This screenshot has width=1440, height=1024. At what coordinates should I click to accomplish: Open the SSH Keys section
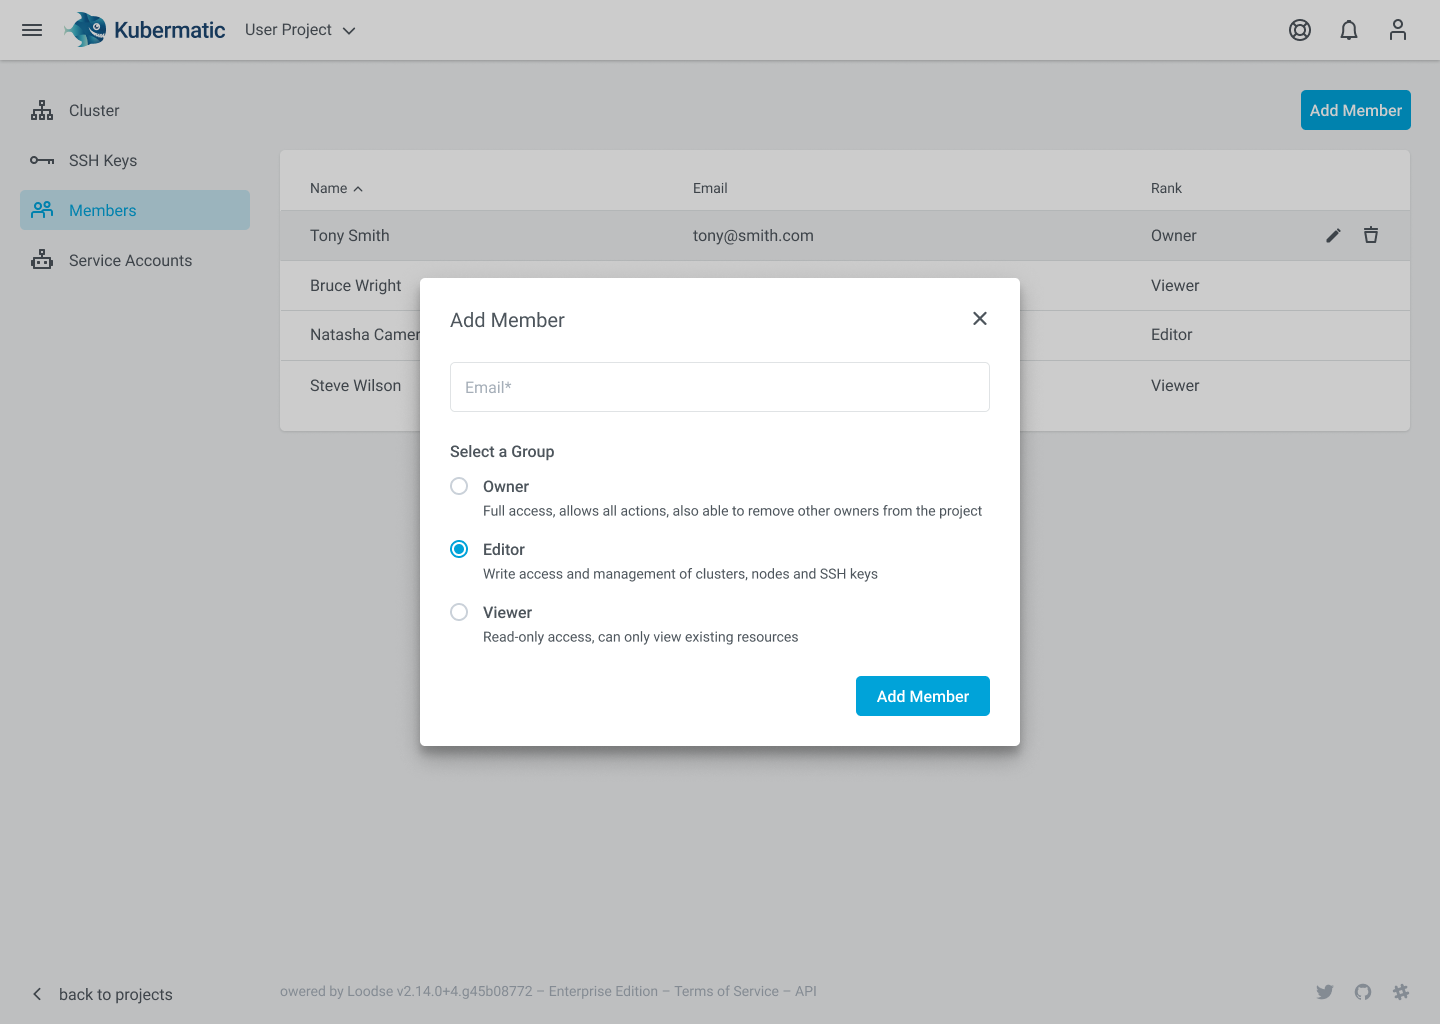tap(103, 160)
